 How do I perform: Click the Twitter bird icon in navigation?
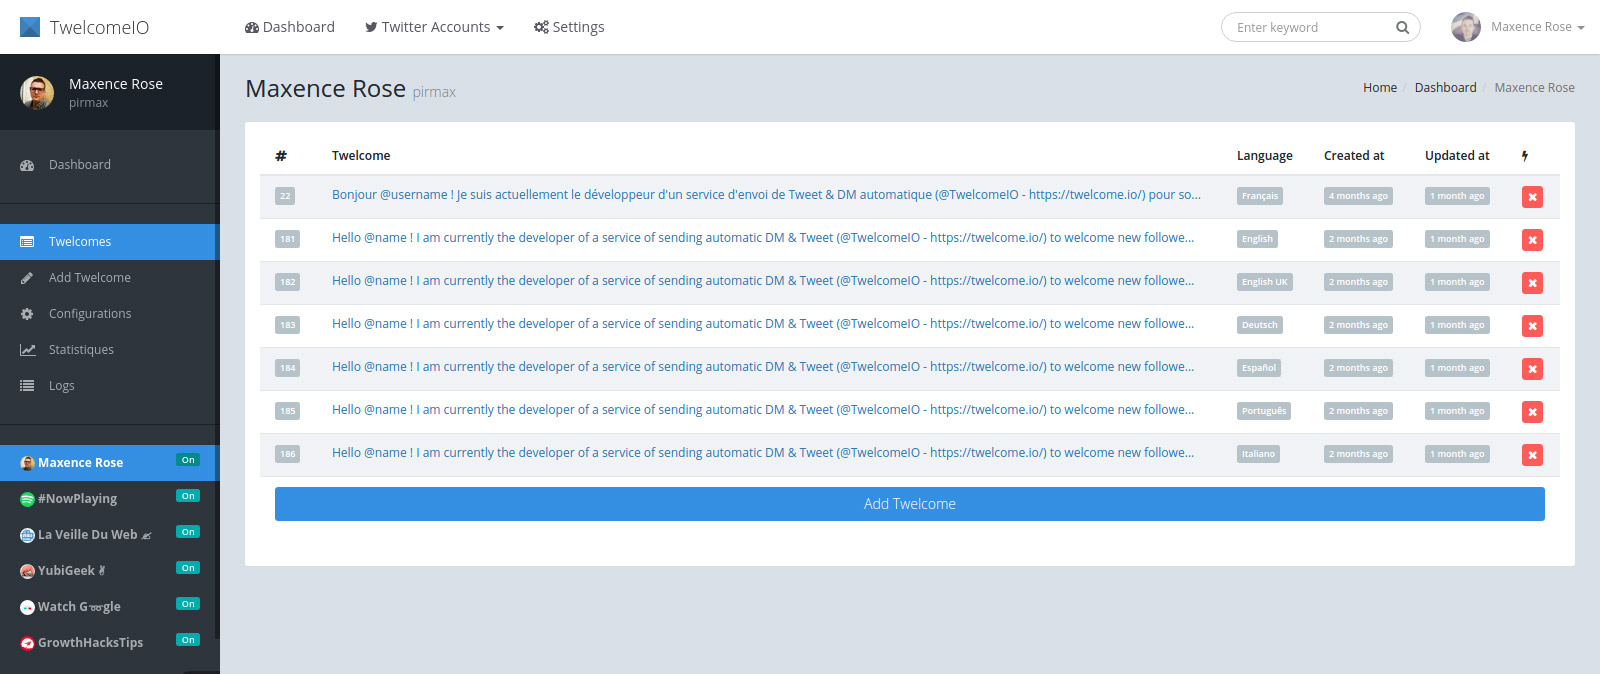(x=371, y=27)
